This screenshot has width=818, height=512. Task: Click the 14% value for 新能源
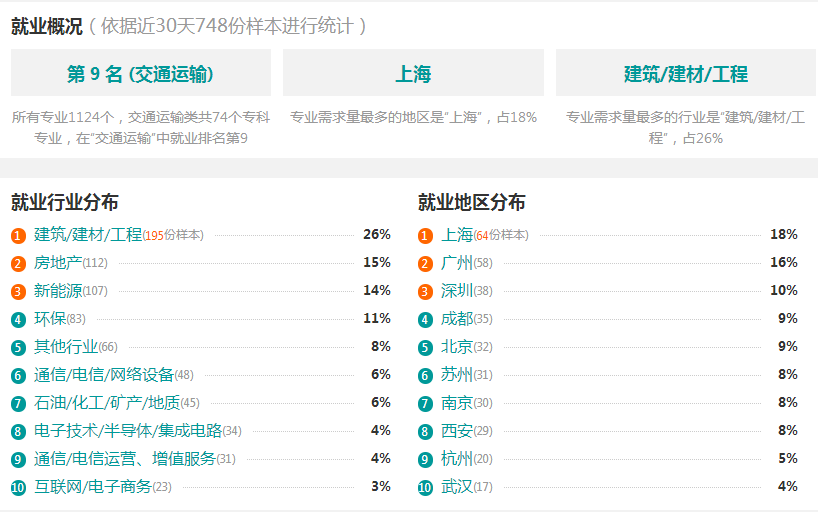point(377,290)
